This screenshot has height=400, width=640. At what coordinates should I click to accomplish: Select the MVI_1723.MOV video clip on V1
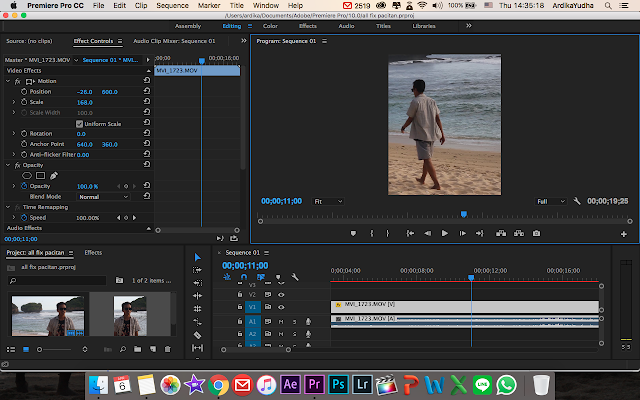(464, 307)
